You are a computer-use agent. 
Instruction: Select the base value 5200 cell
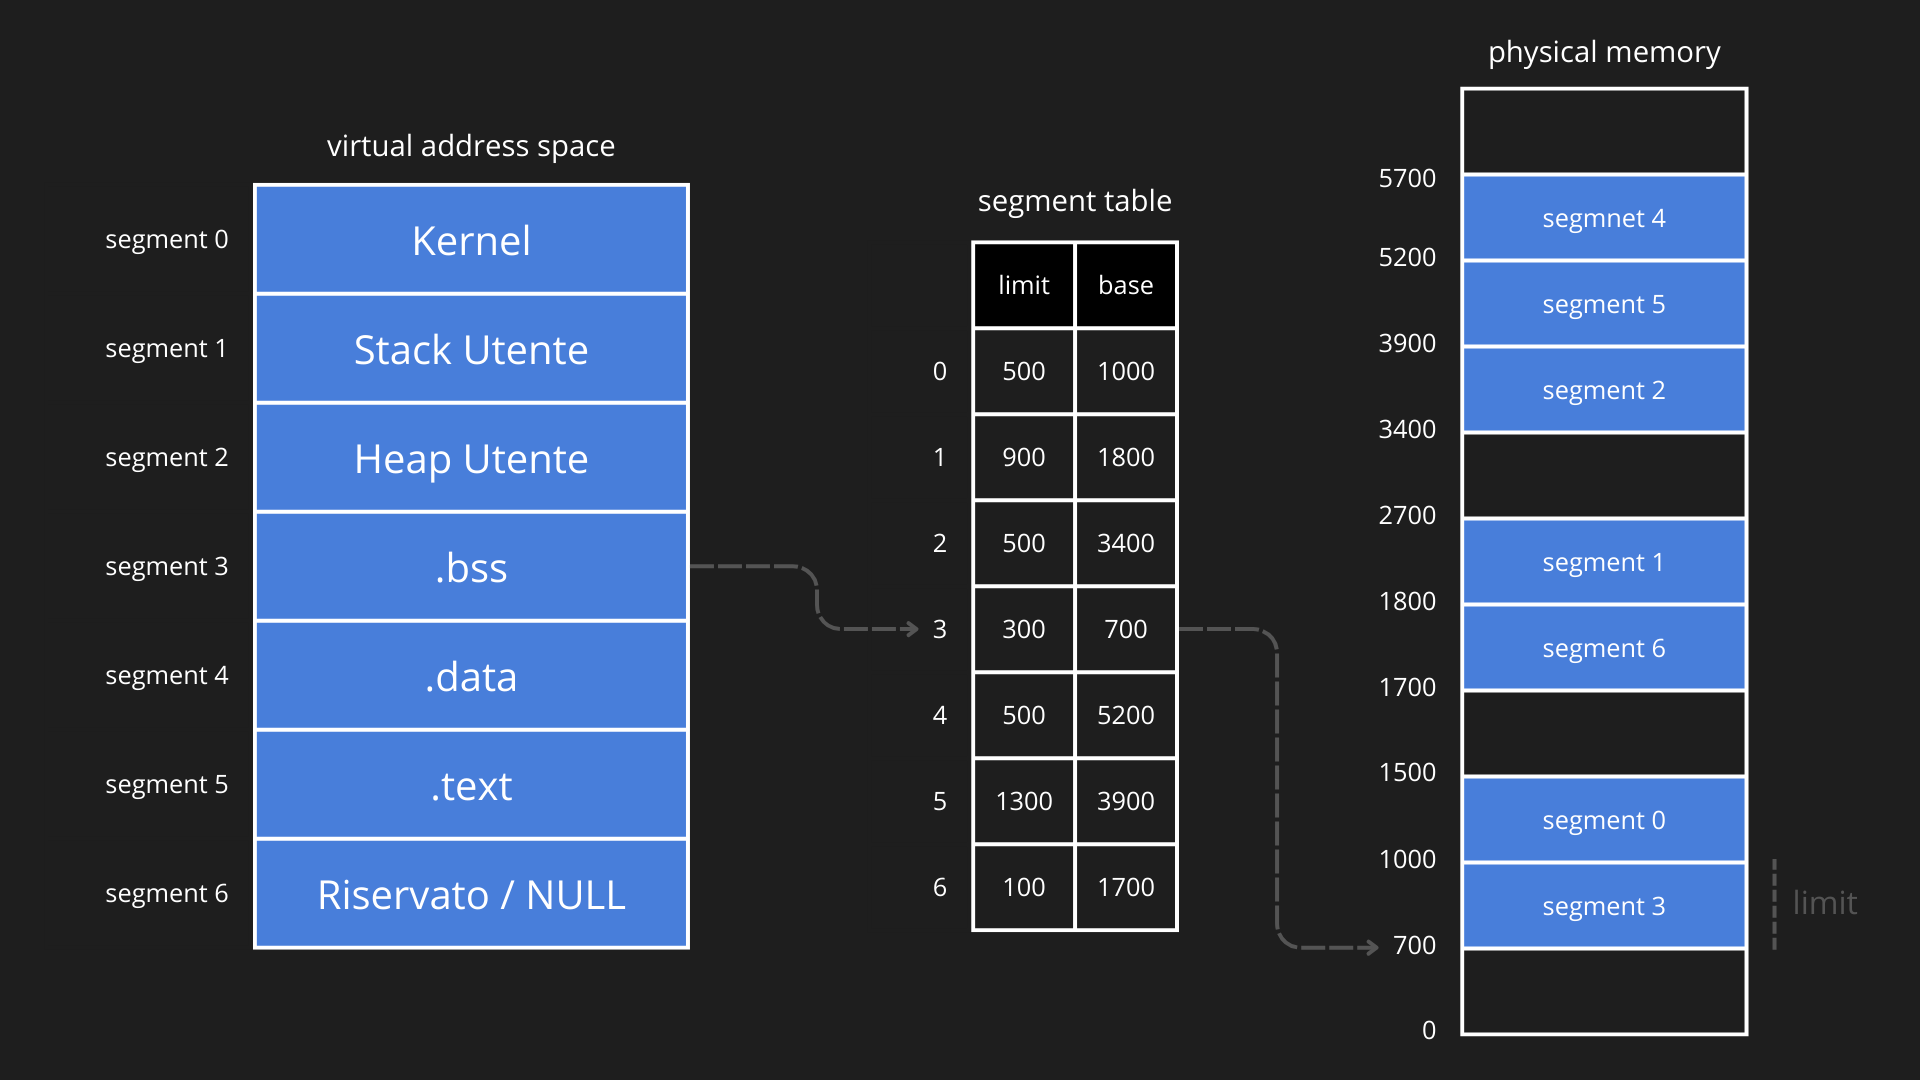click(1125, 715)
